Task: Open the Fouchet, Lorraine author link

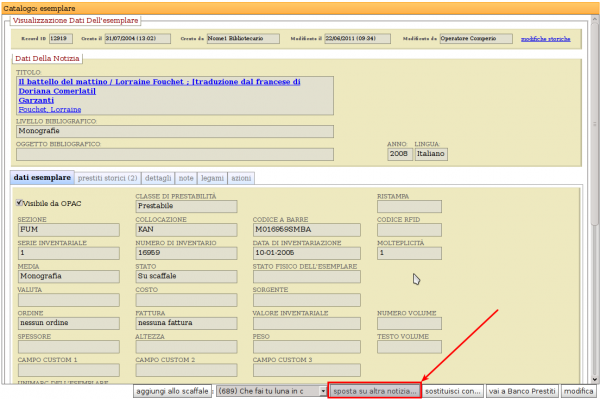Action: coord(50,110)
